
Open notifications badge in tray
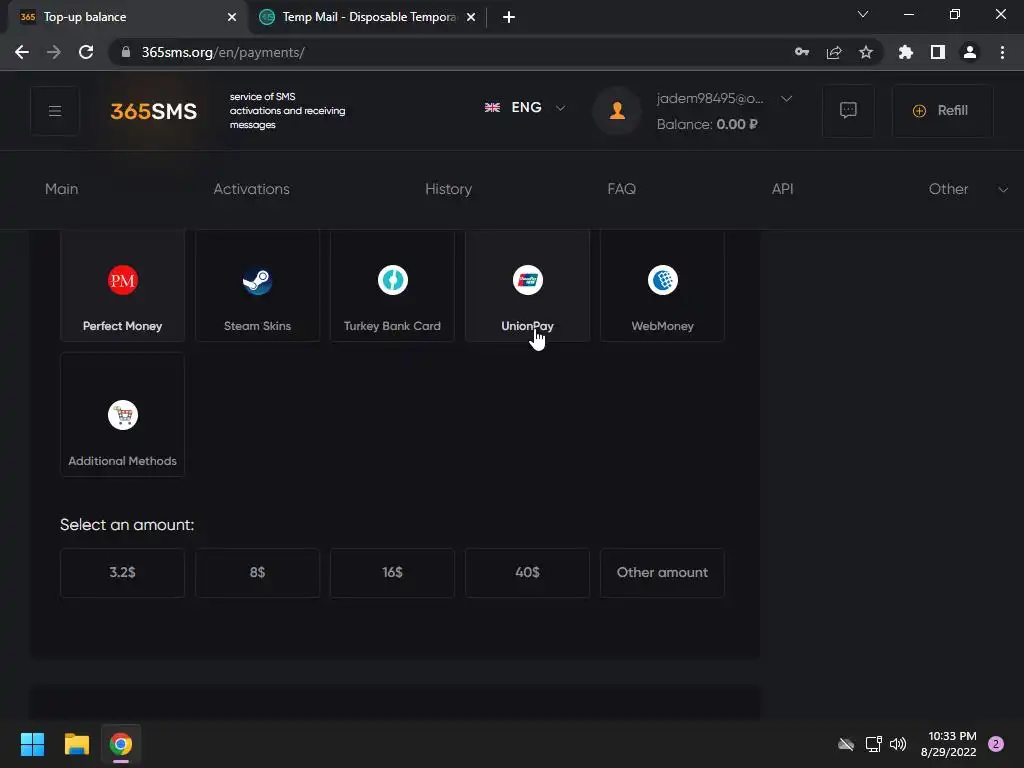(996, 744)
